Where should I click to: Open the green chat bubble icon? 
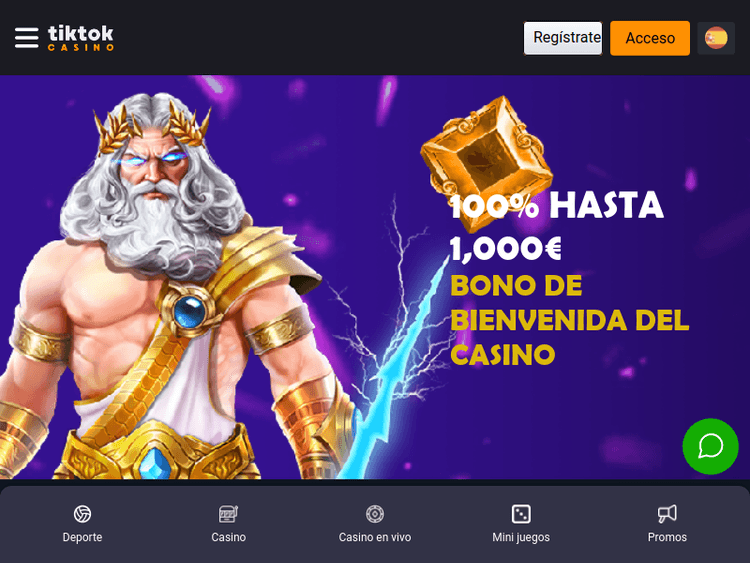click(x=710, y=446)
